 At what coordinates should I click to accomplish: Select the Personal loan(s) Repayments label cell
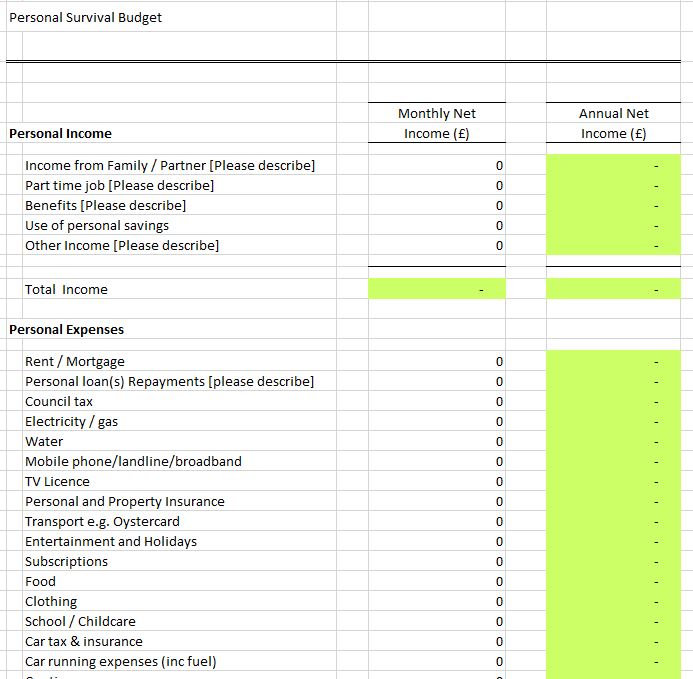tap(169, 381)
